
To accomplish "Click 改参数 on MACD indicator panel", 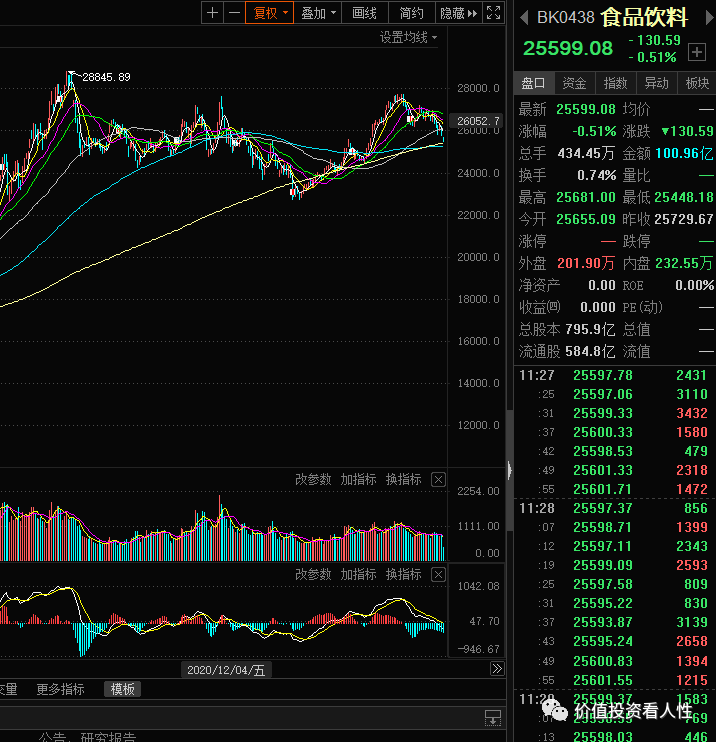I will point(313,574).
